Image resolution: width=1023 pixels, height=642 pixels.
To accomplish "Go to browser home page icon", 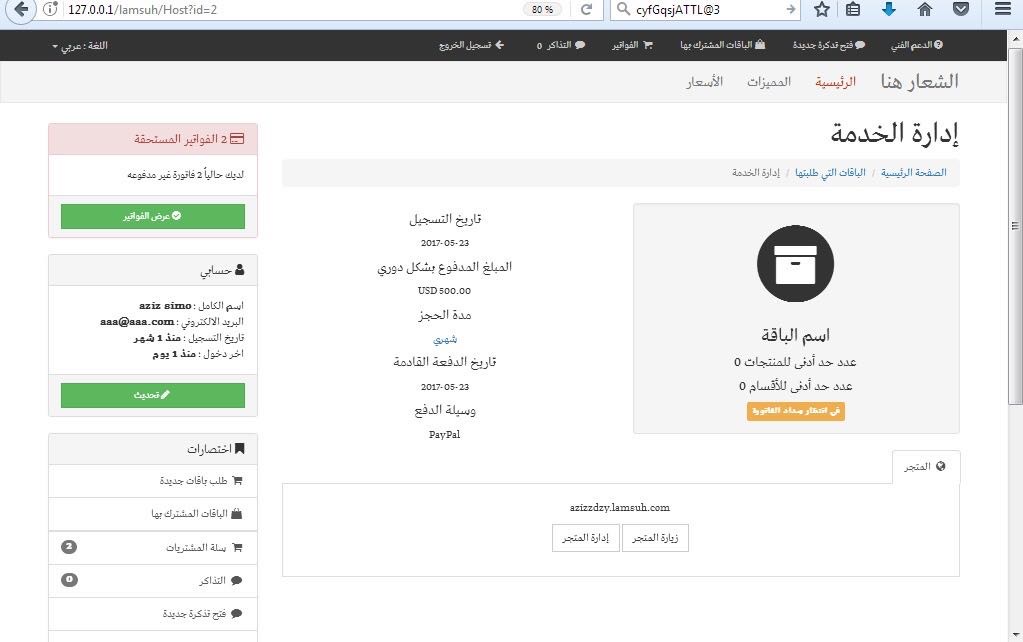I will [x=925, y=10].
